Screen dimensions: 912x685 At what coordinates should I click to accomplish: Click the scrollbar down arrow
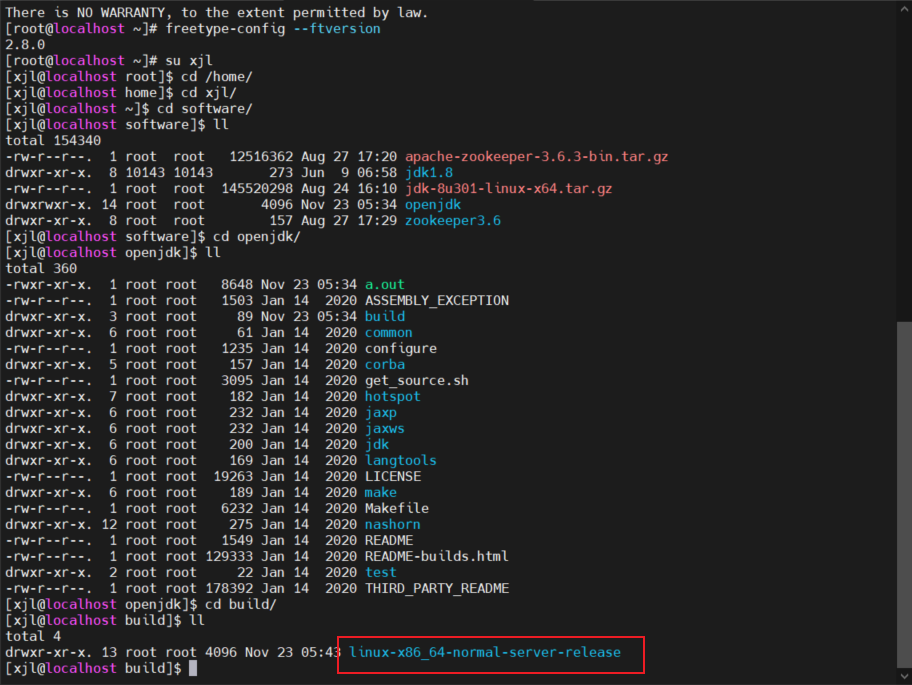904,676
